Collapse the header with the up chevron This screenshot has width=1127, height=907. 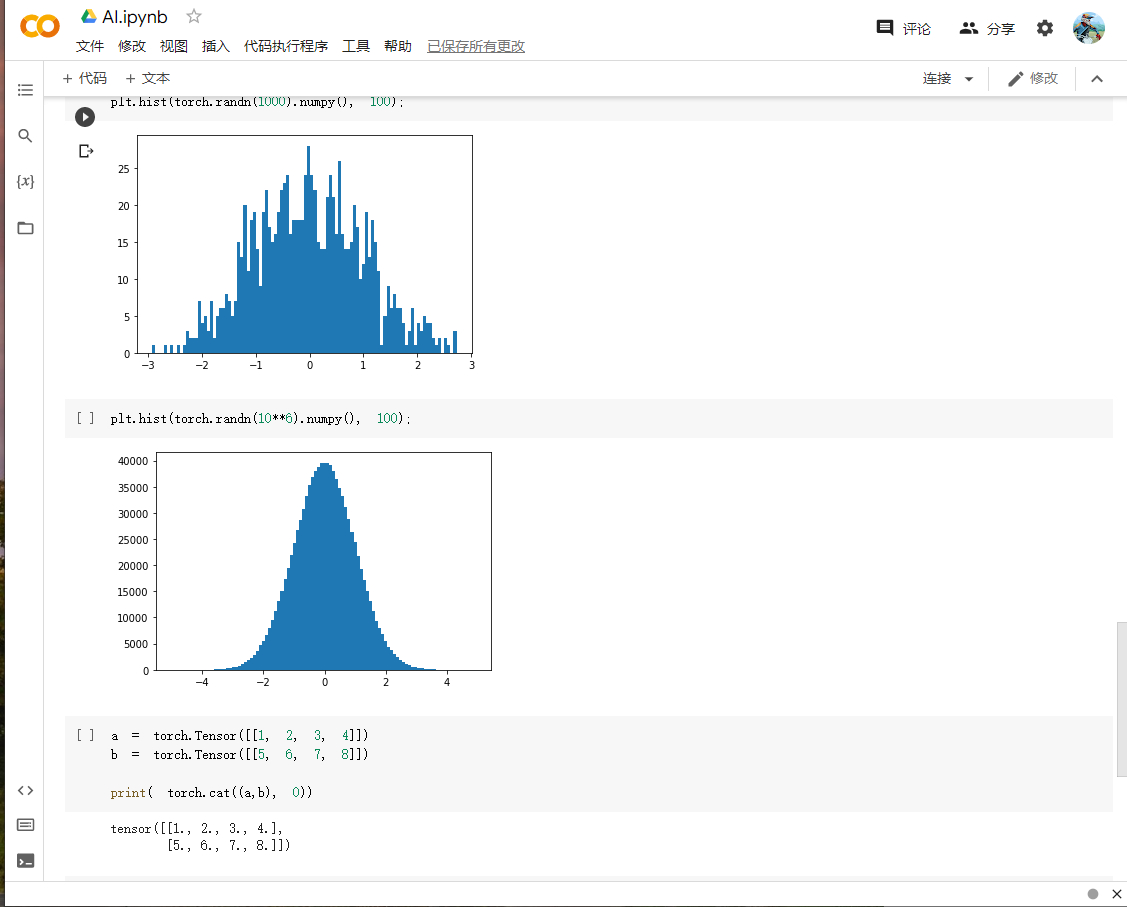pos(1097,78)
